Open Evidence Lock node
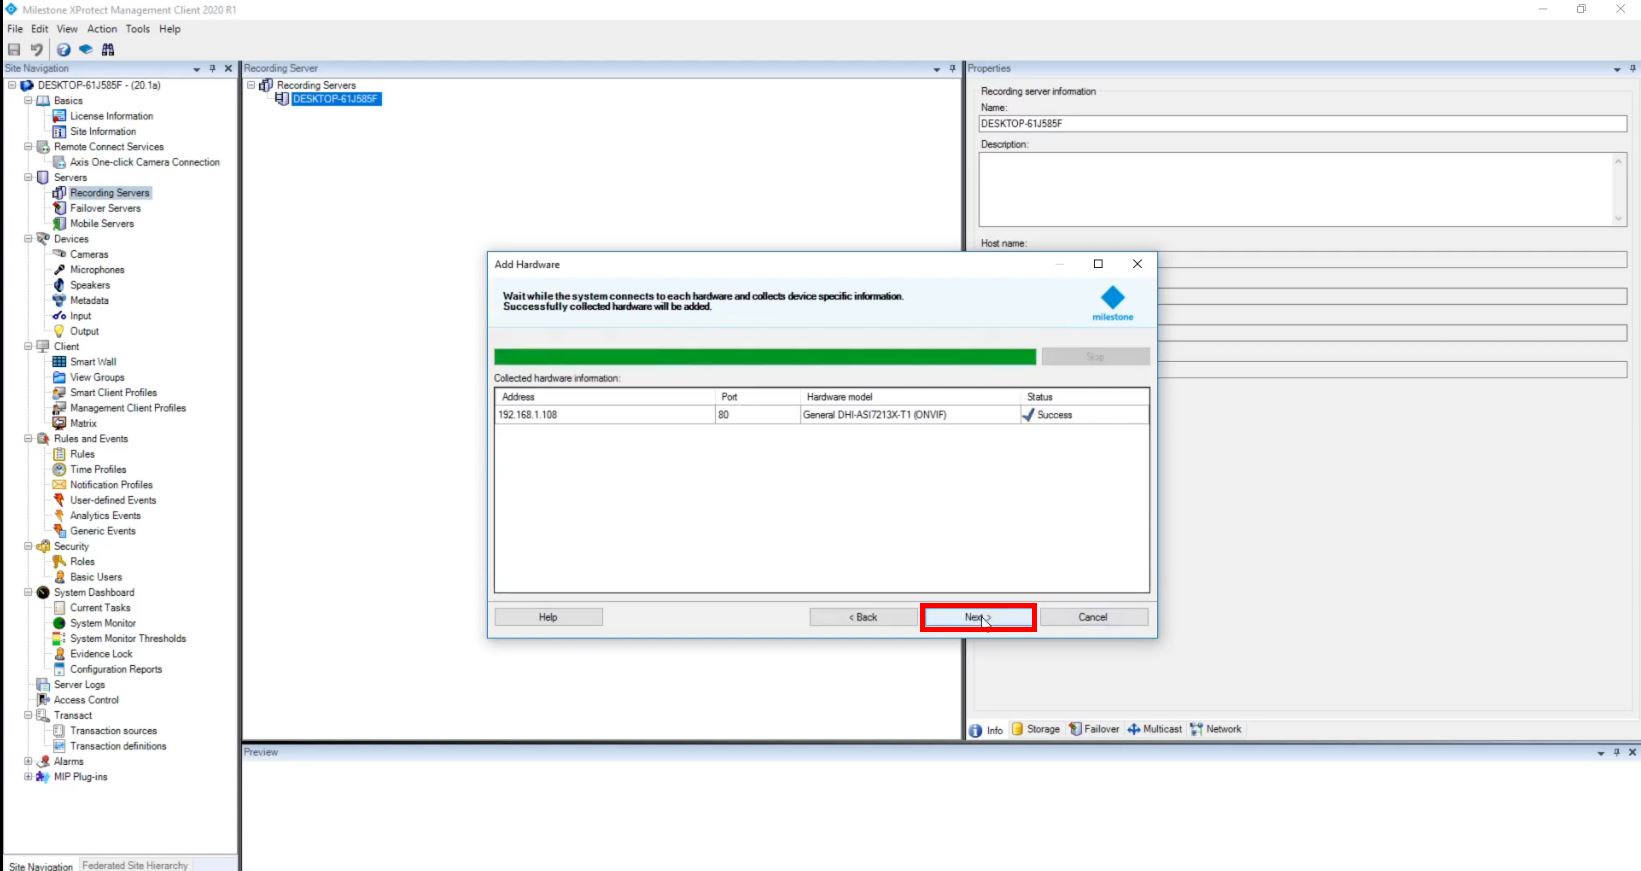 (101, 654)
